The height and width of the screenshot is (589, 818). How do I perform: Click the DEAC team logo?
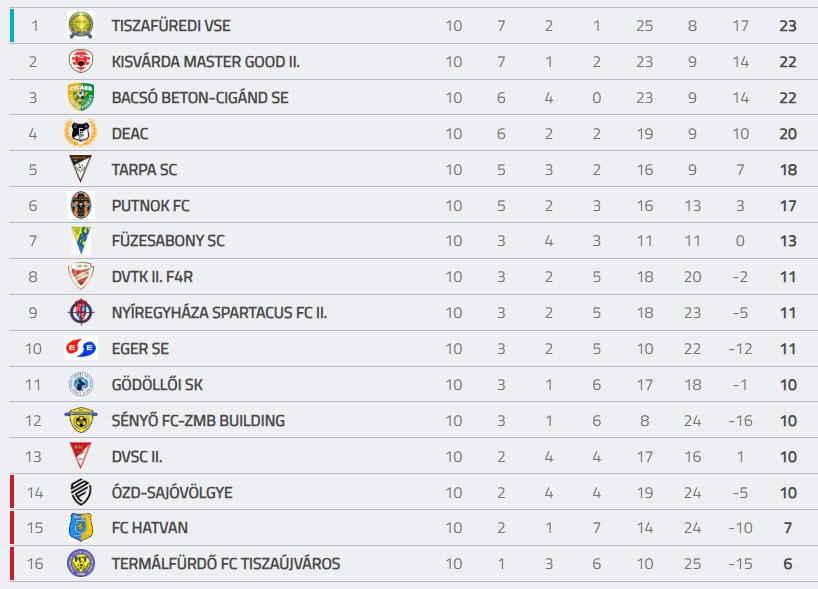tap(80, 133)
